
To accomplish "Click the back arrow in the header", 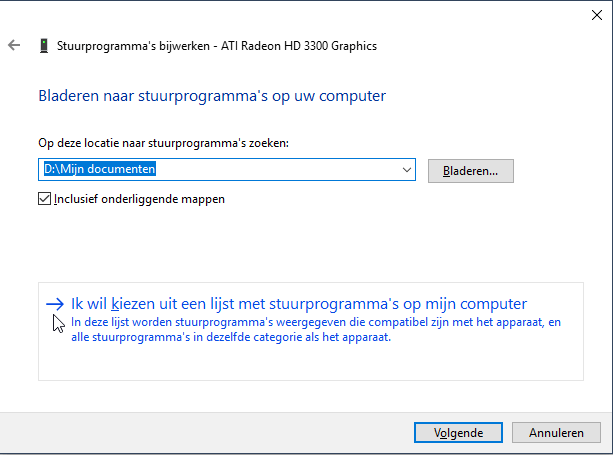I will coord(14,46).
